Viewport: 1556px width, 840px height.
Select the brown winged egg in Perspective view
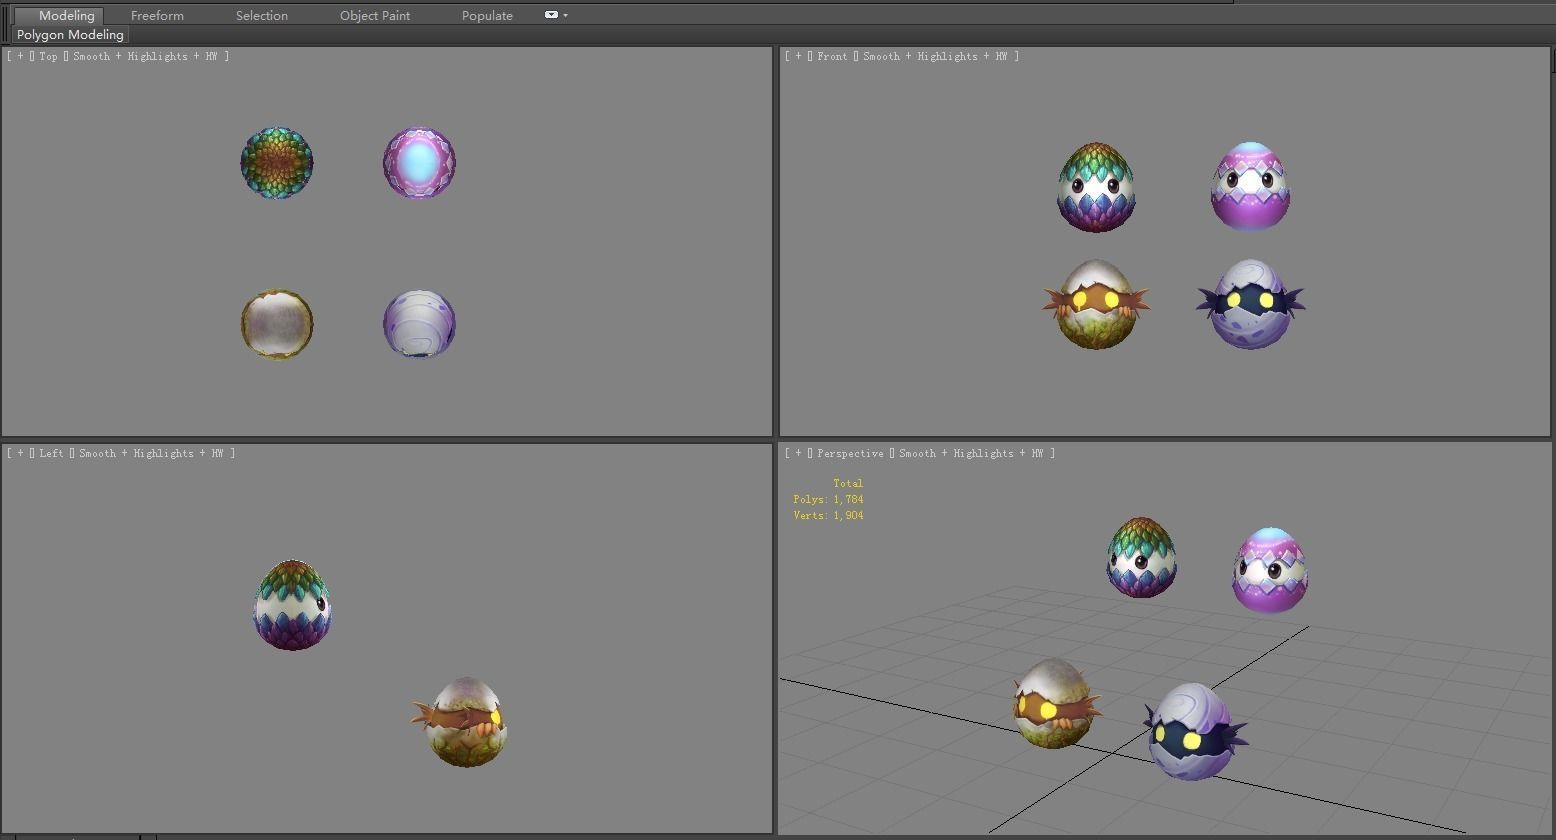click(x=1056, y=703)
